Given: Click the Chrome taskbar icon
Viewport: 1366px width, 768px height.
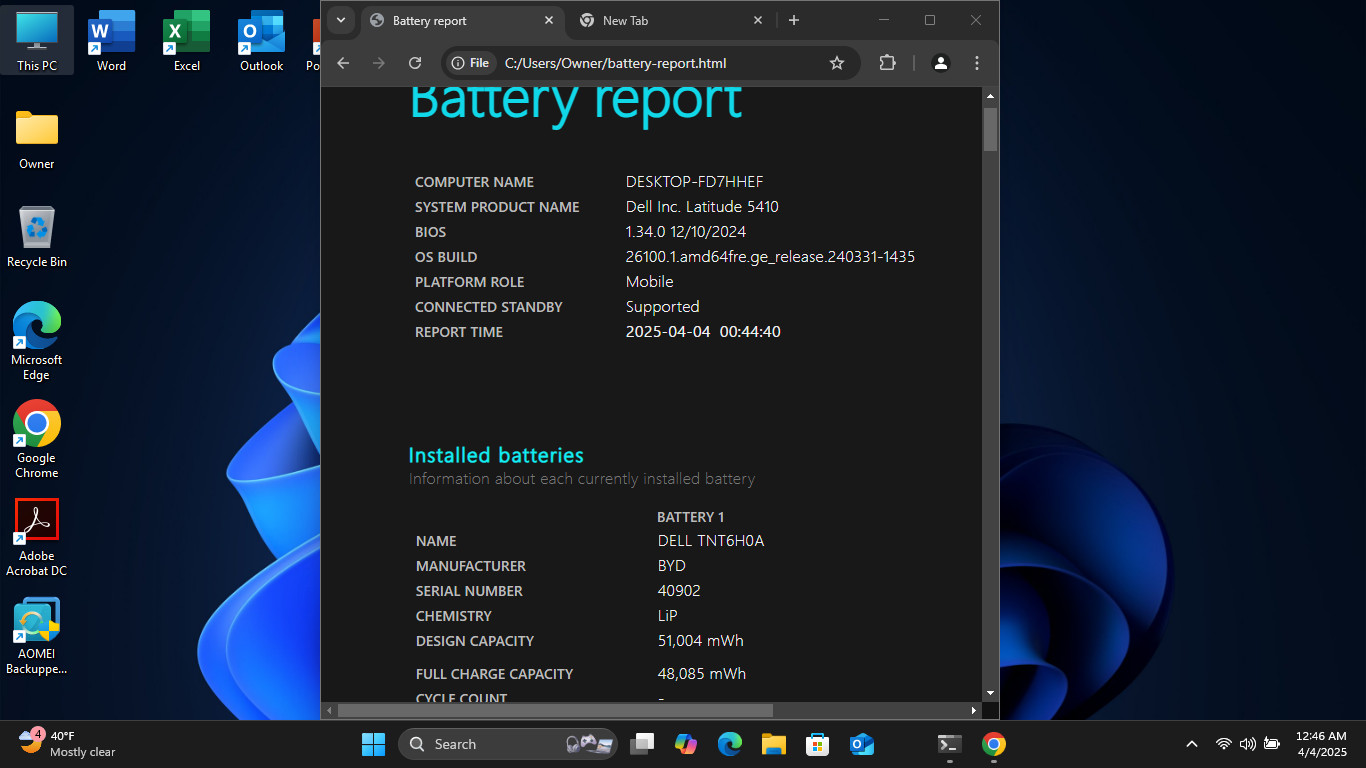Looking at the screenshot, I should [x=993, y=744].
